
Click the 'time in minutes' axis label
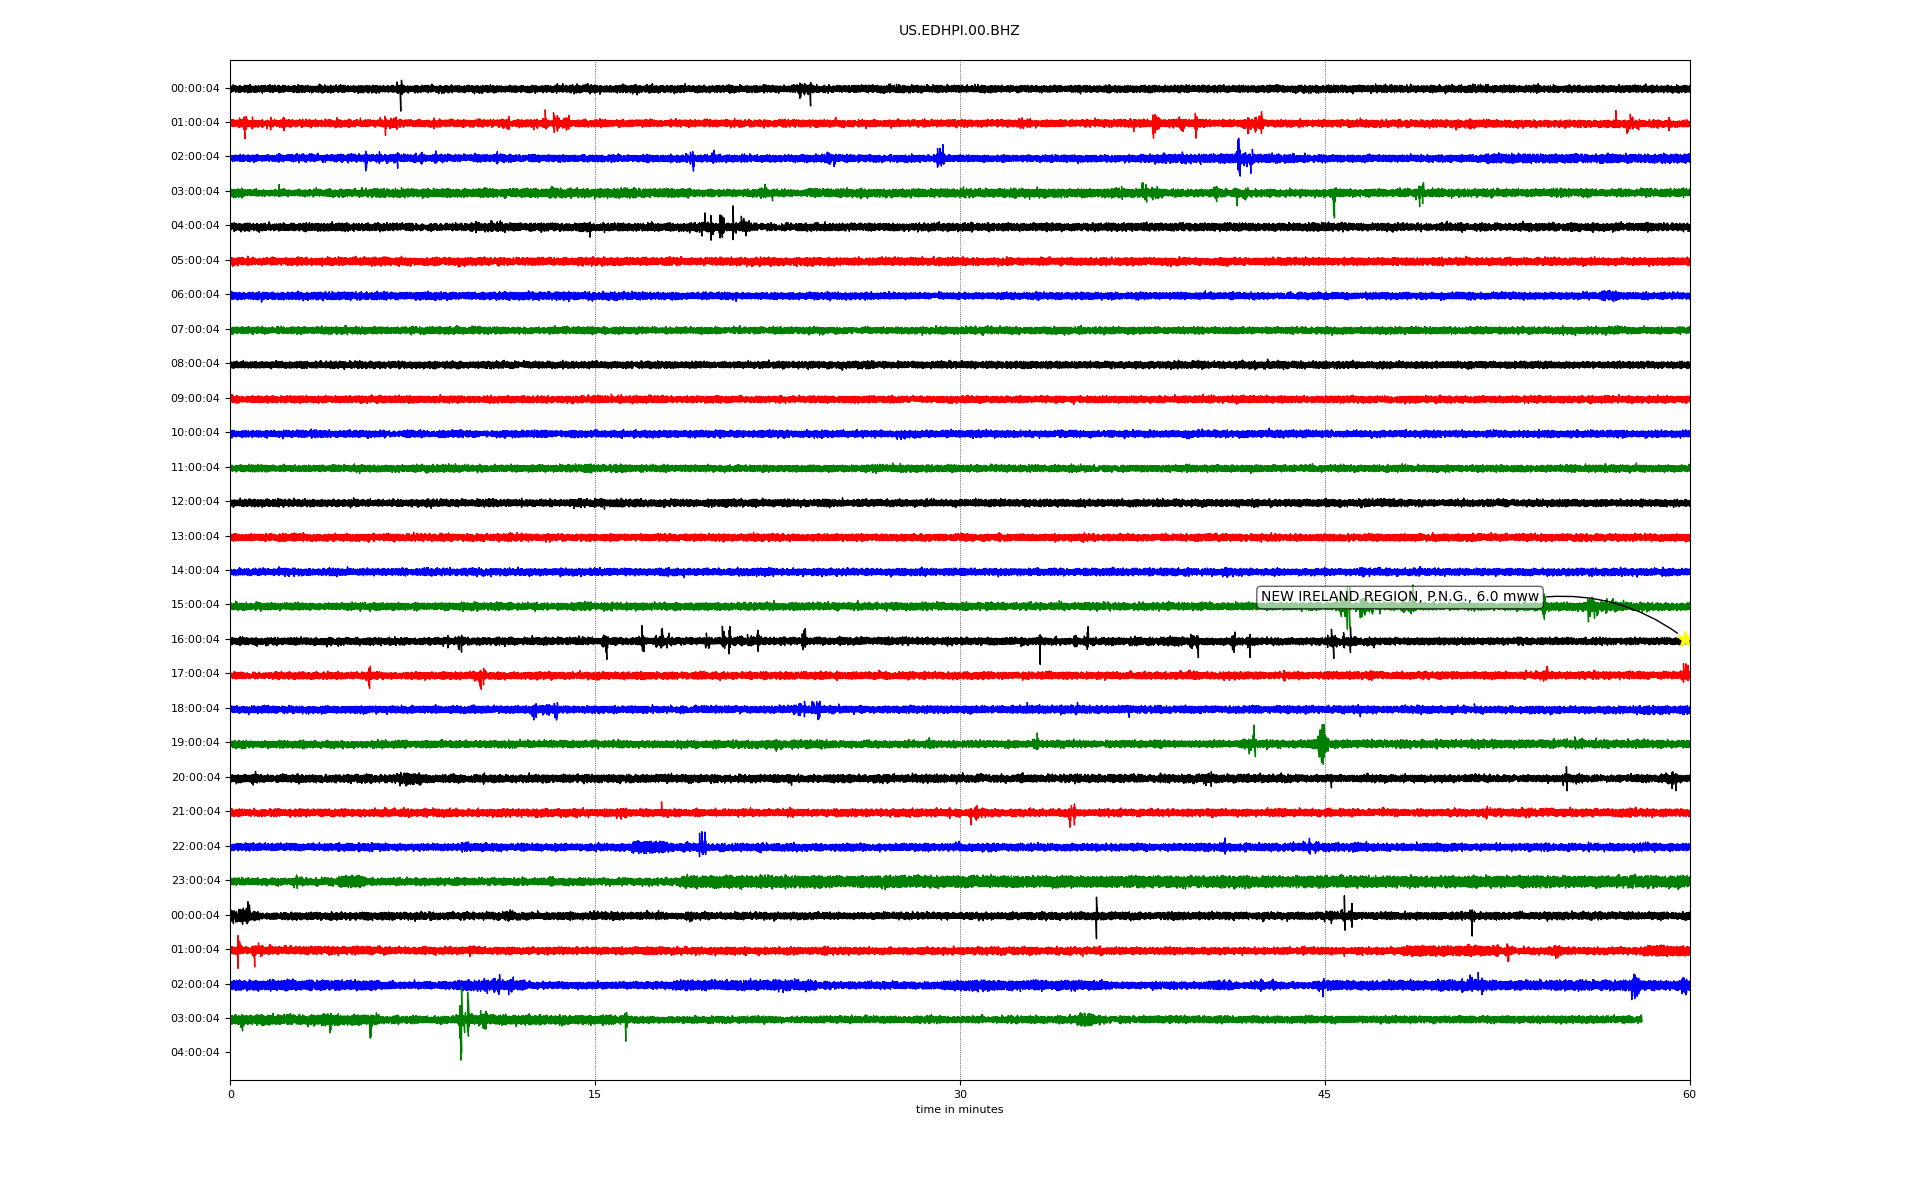pos(959,1110)
